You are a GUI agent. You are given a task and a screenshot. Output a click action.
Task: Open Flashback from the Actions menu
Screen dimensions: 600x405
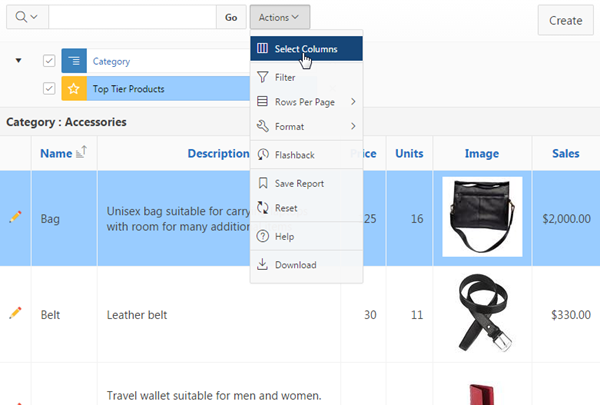(x=294, y=155)
